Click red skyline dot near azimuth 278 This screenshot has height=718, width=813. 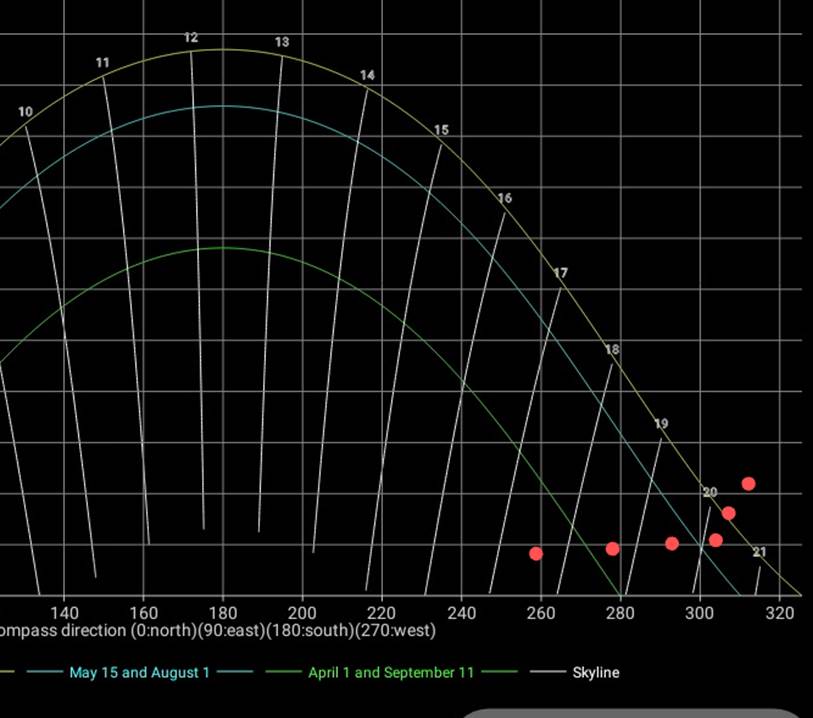(612, 549)
